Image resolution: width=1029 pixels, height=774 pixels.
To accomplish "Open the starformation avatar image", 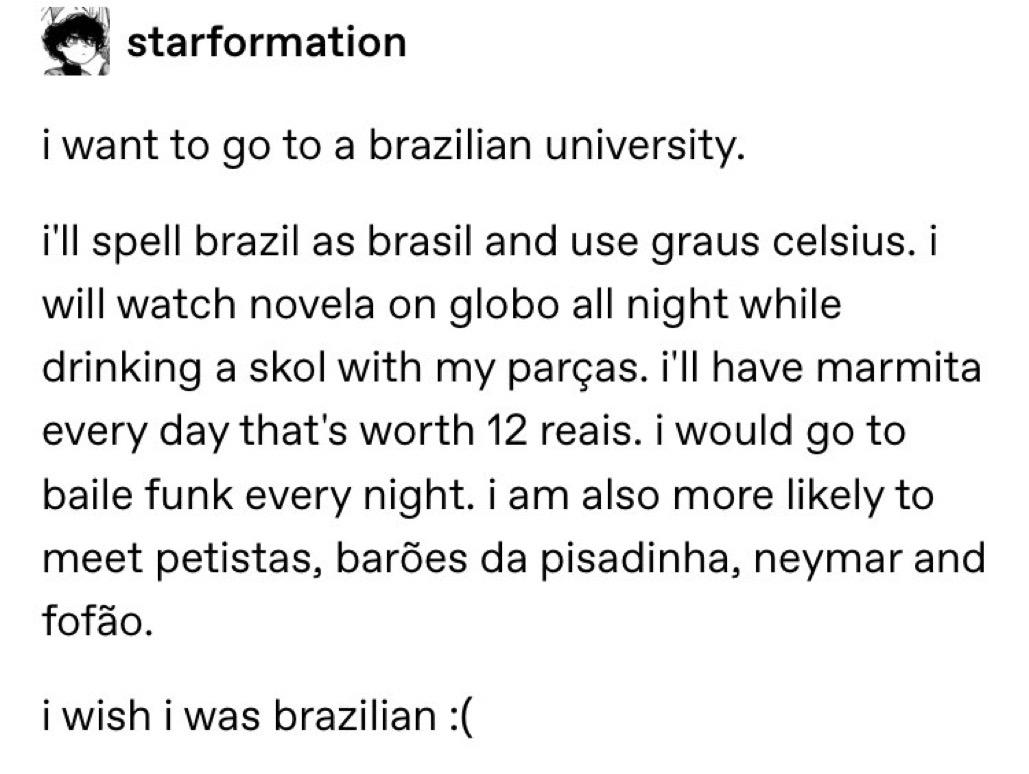I will (76, 41).
